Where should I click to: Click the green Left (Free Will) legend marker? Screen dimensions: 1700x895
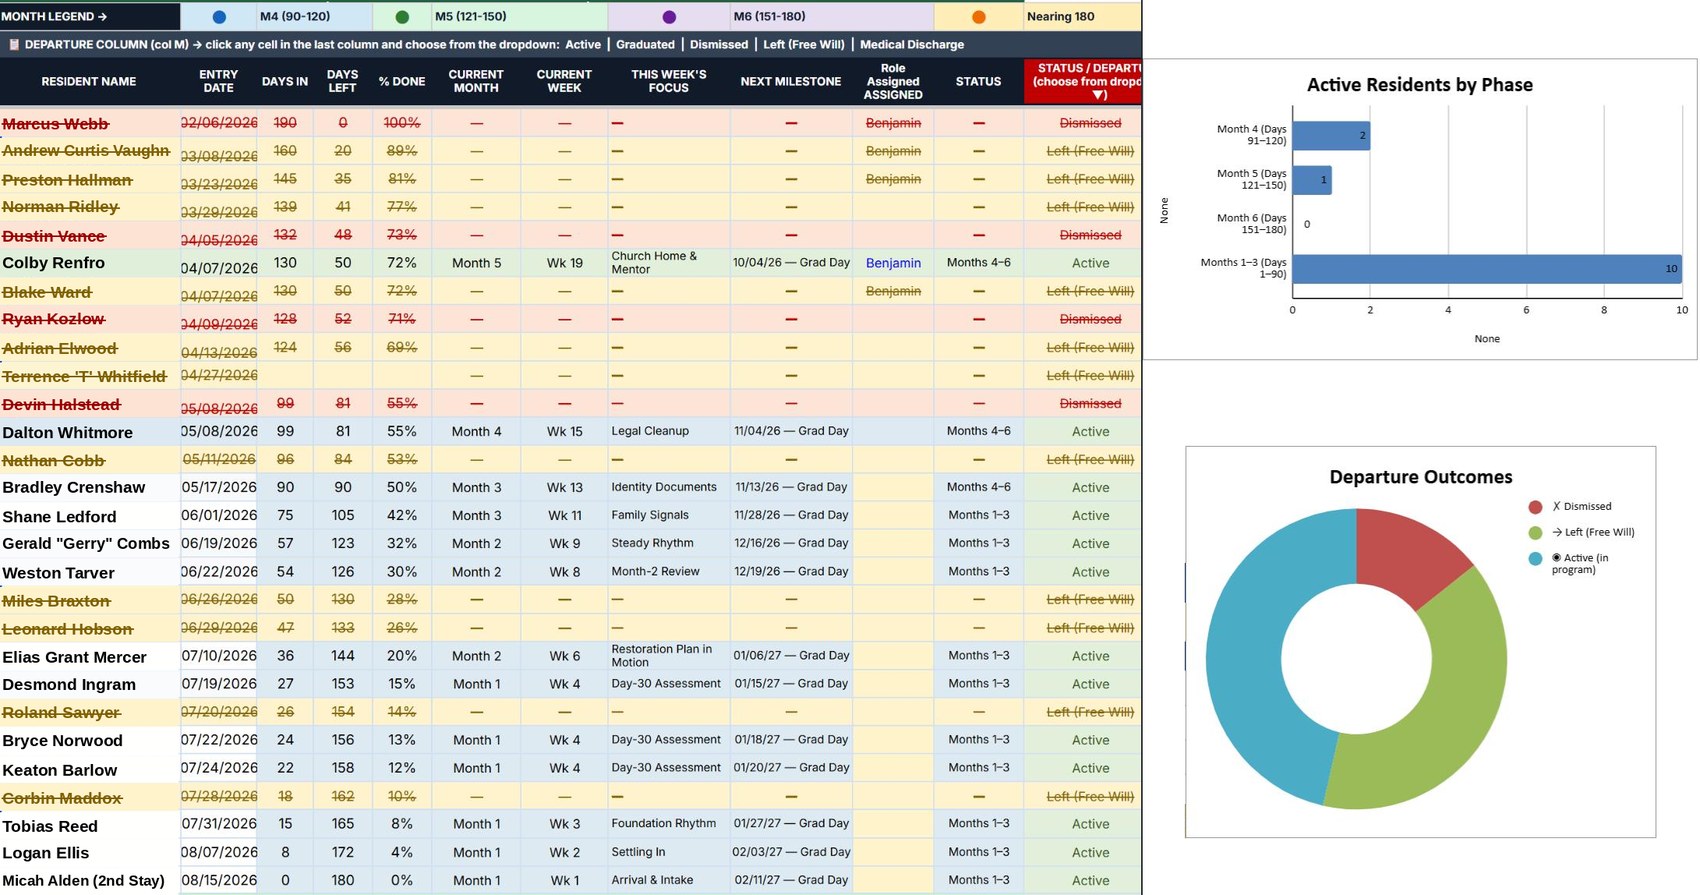(x=1535, y=533)
